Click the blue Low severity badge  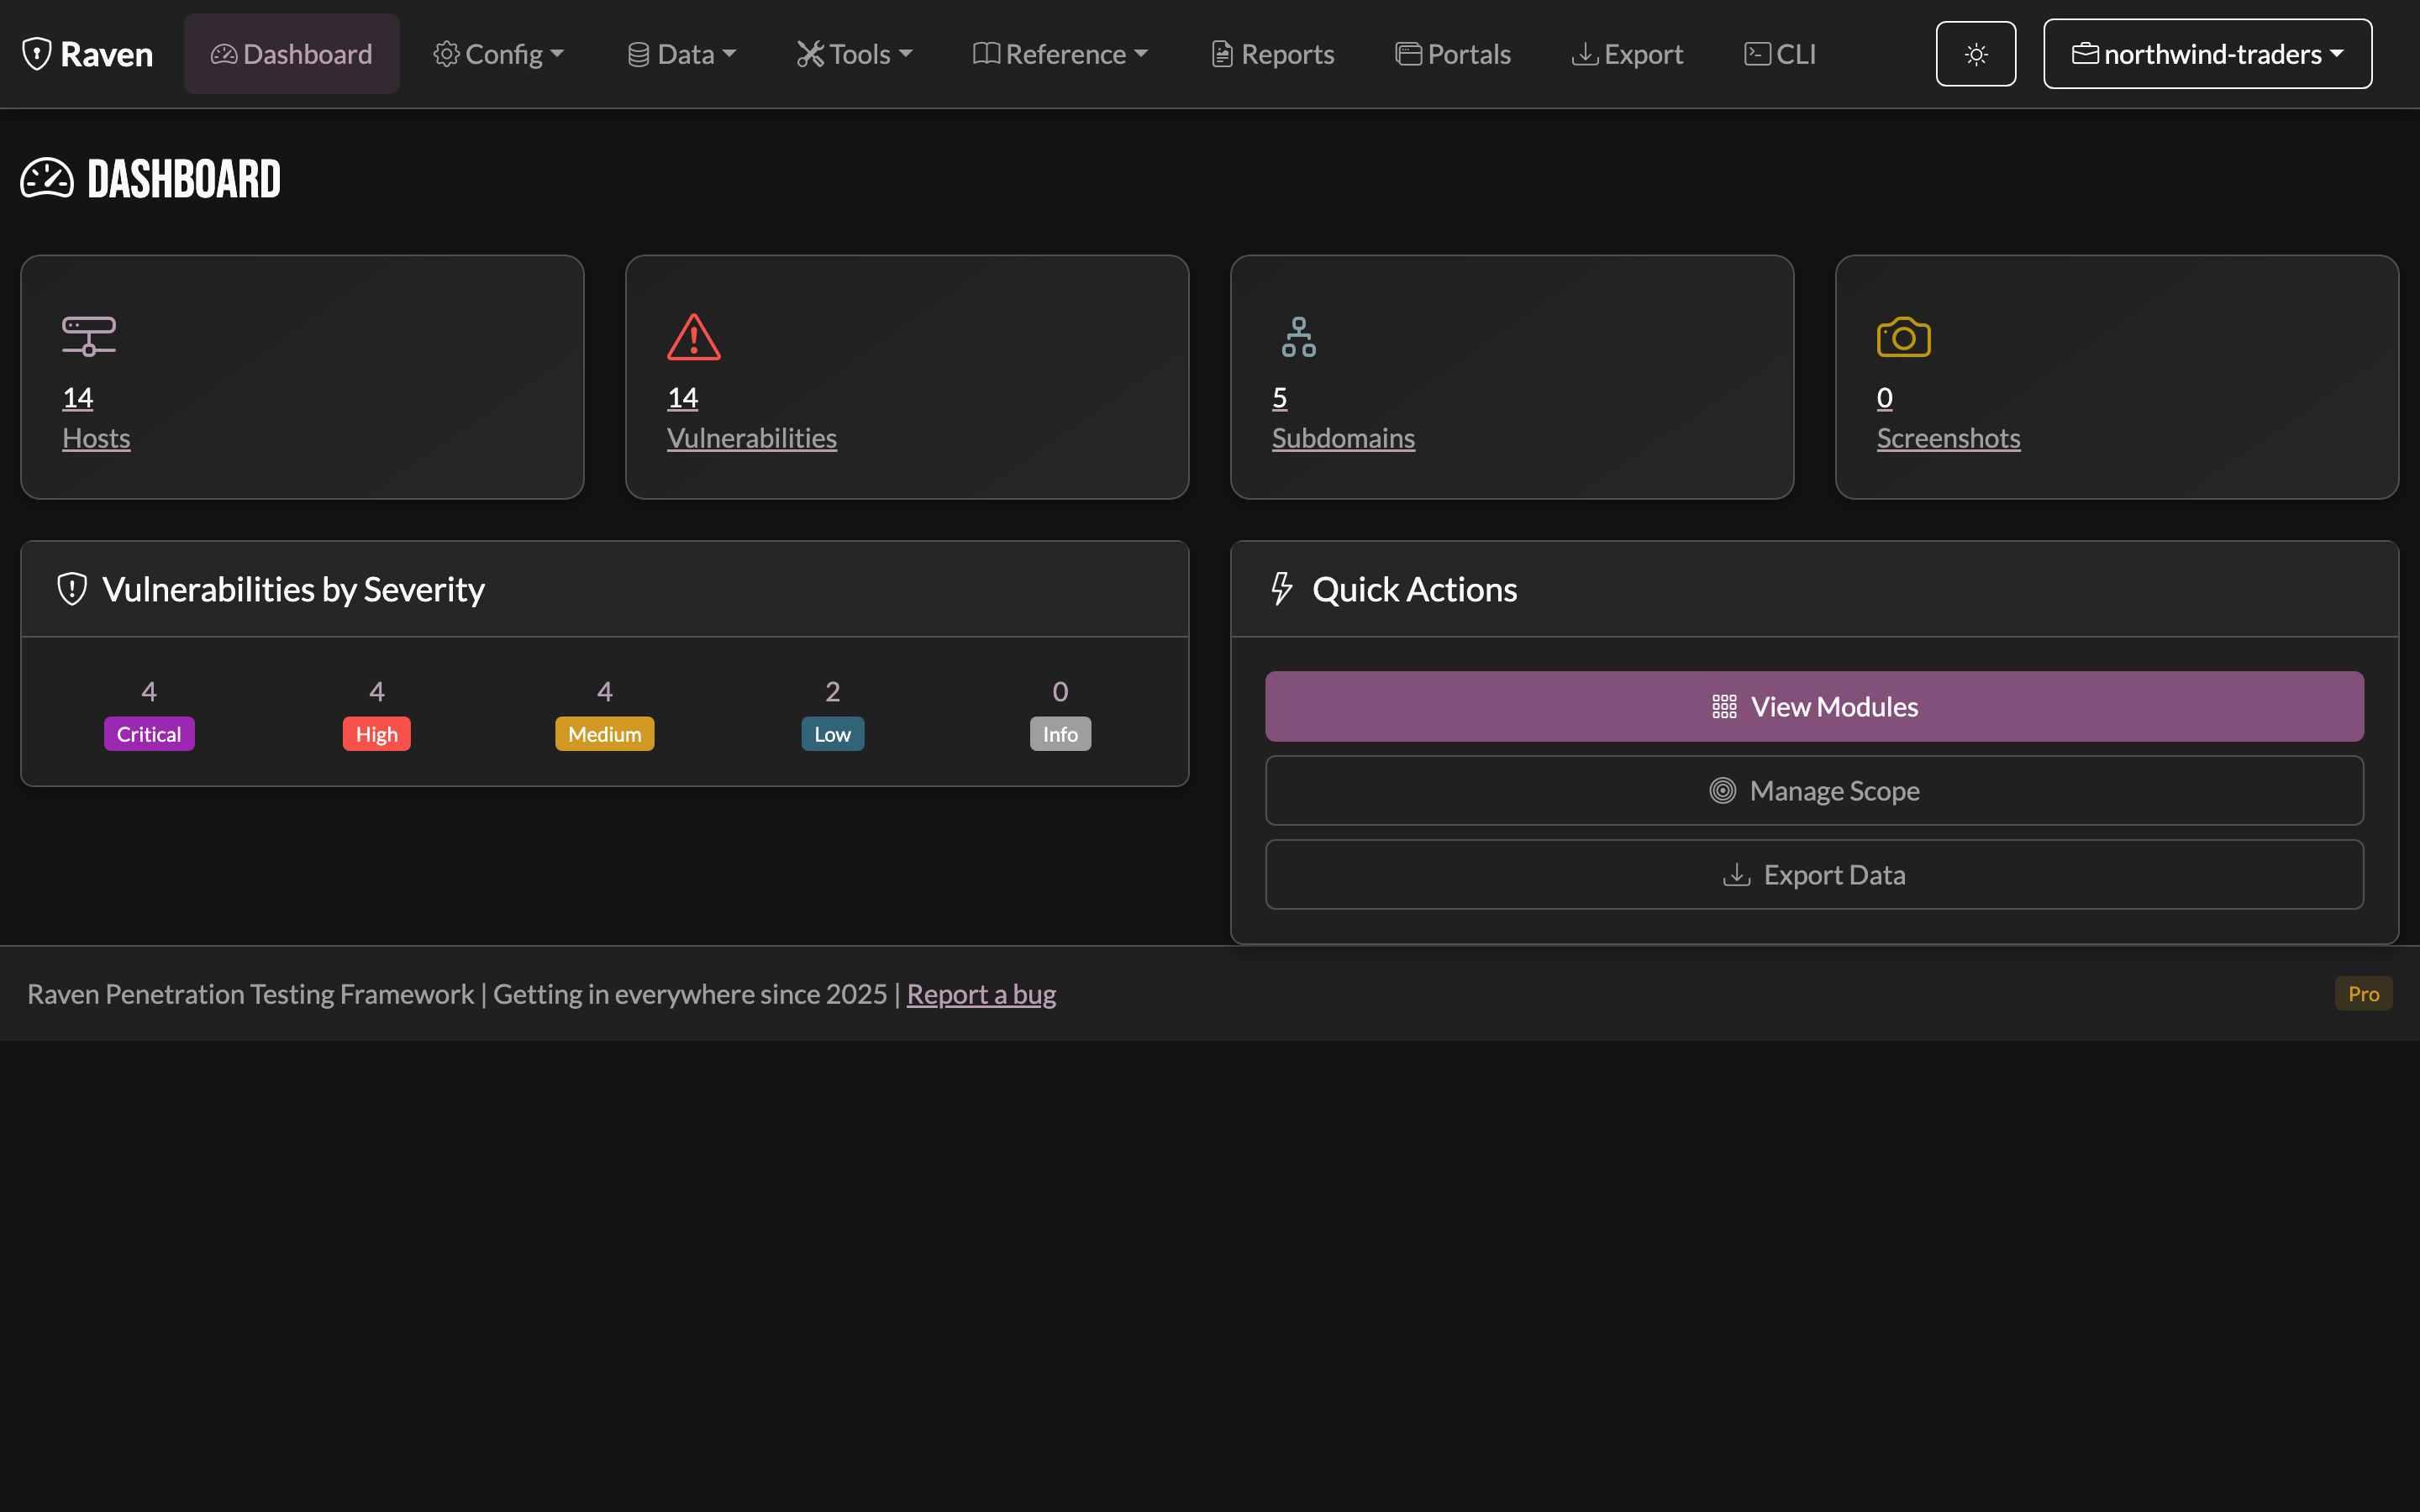tap(832, 734)
